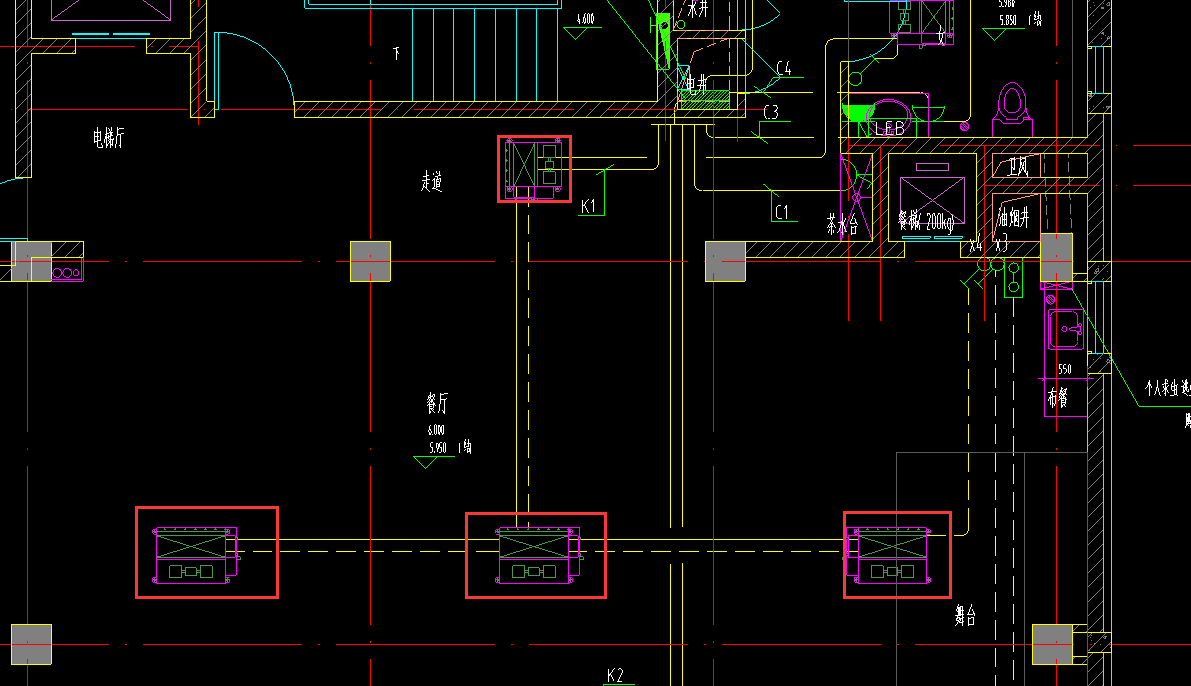Viewport: 1191px width, 686px height.
Task: Click the C4 circuit tag
Action: click(x=784, y=68)
